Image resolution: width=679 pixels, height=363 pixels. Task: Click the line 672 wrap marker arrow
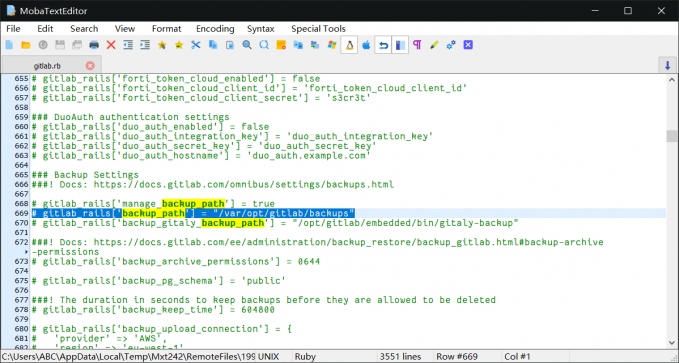[x=26, y=252]
